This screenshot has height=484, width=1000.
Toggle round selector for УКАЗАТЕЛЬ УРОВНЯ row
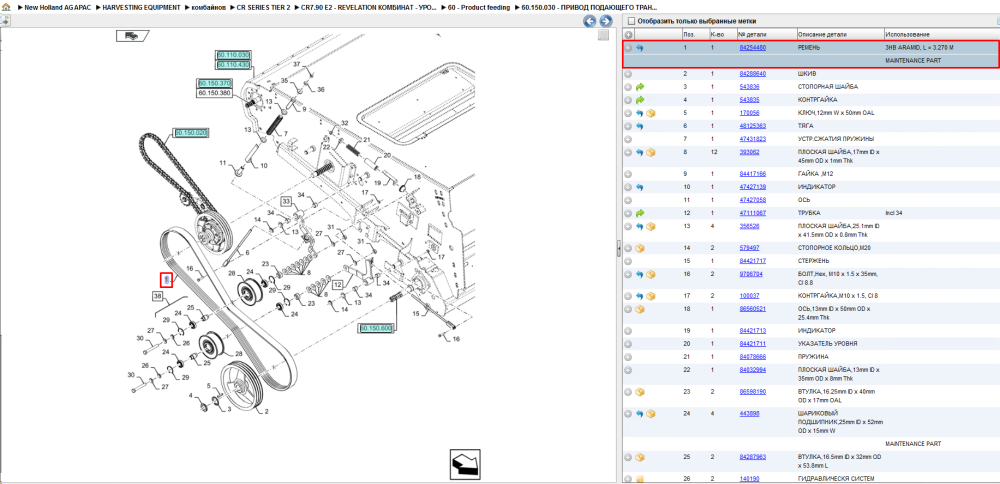(x=628, y=344)
